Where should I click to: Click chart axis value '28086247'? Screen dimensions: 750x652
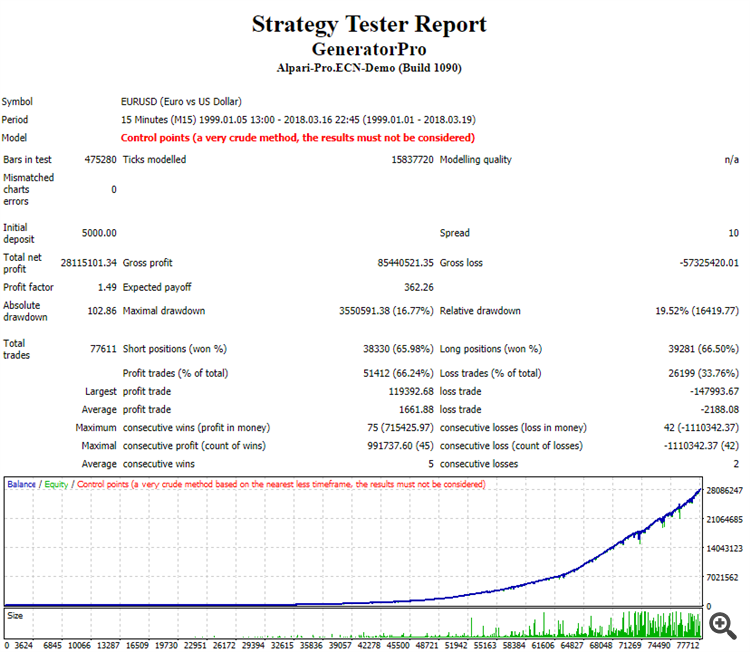click(724, 490)
